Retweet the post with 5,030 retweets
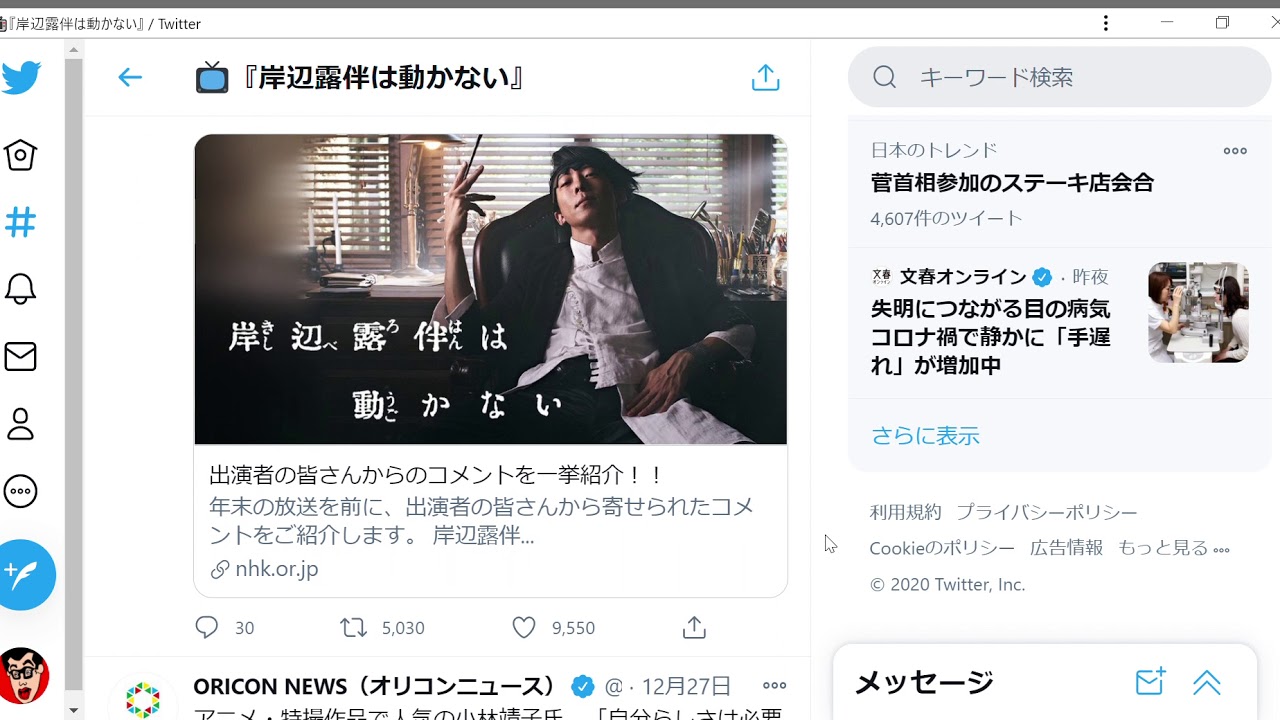1280x720 pixels. 353,627
